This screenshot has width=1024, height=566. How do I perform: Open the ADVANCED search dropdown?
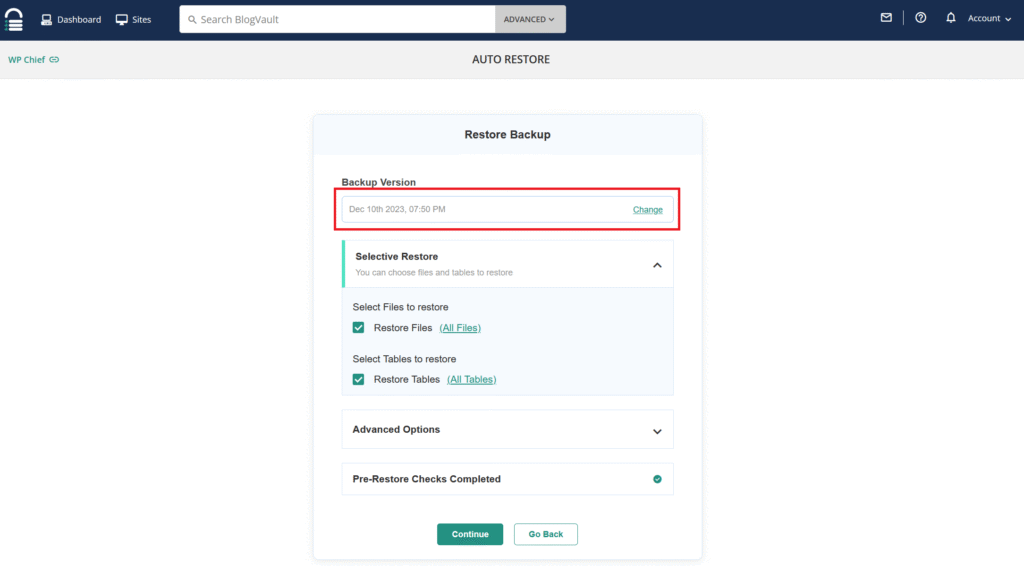pos(530,20)
